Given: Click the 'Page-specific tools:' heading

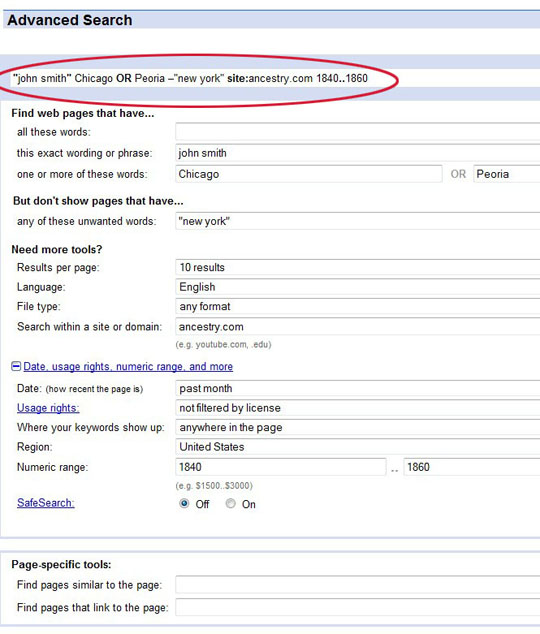Looking at the screenshot, I should coord(61,564).
